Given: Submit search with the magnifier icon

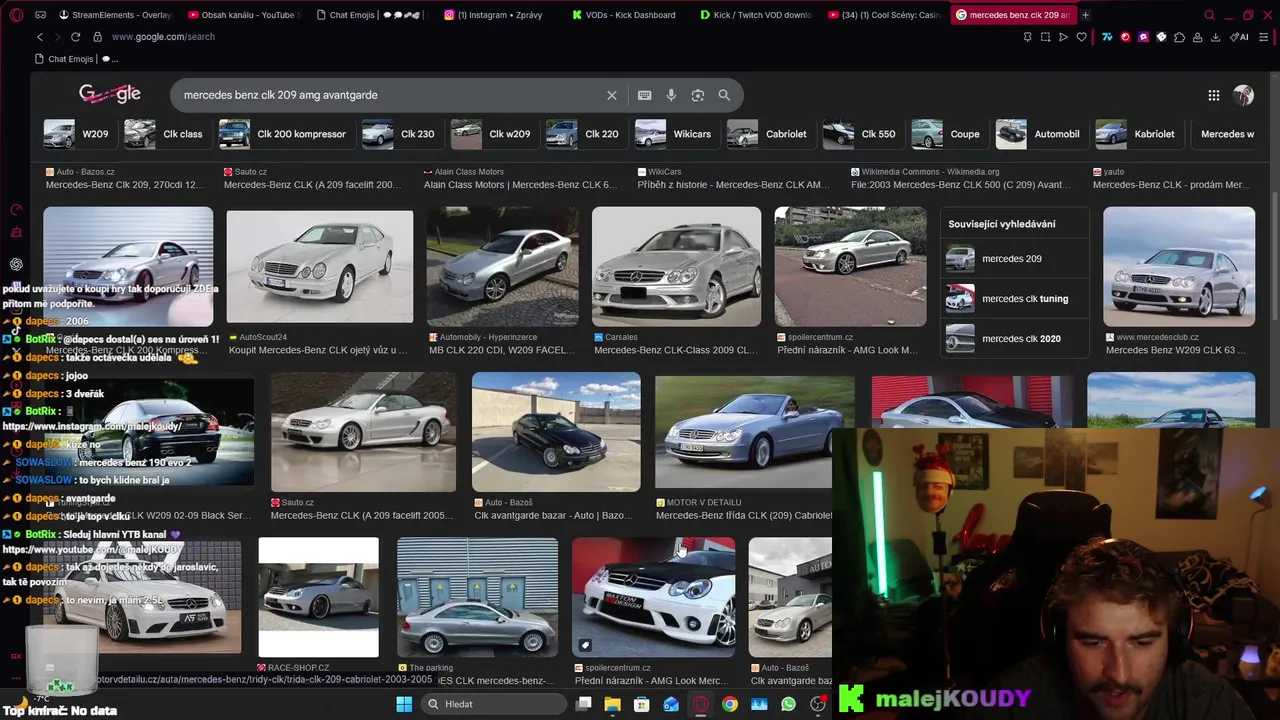Looking at the screenshot, I should (724, 95).
